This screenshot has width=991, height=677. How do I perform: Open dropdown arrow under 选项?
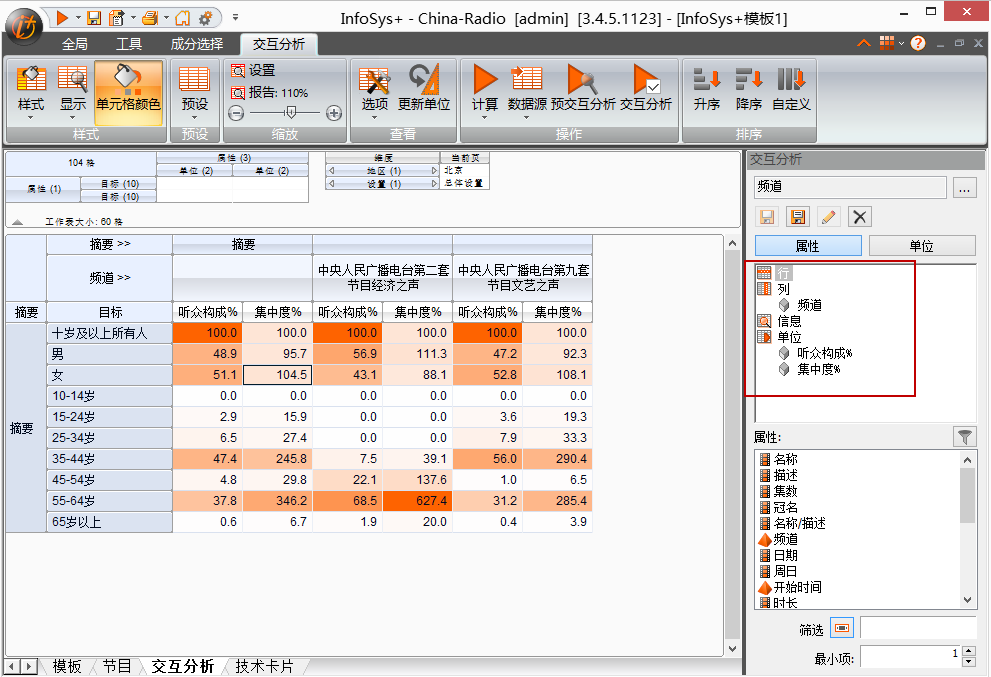pyautogui.click(x=374, y=118)
